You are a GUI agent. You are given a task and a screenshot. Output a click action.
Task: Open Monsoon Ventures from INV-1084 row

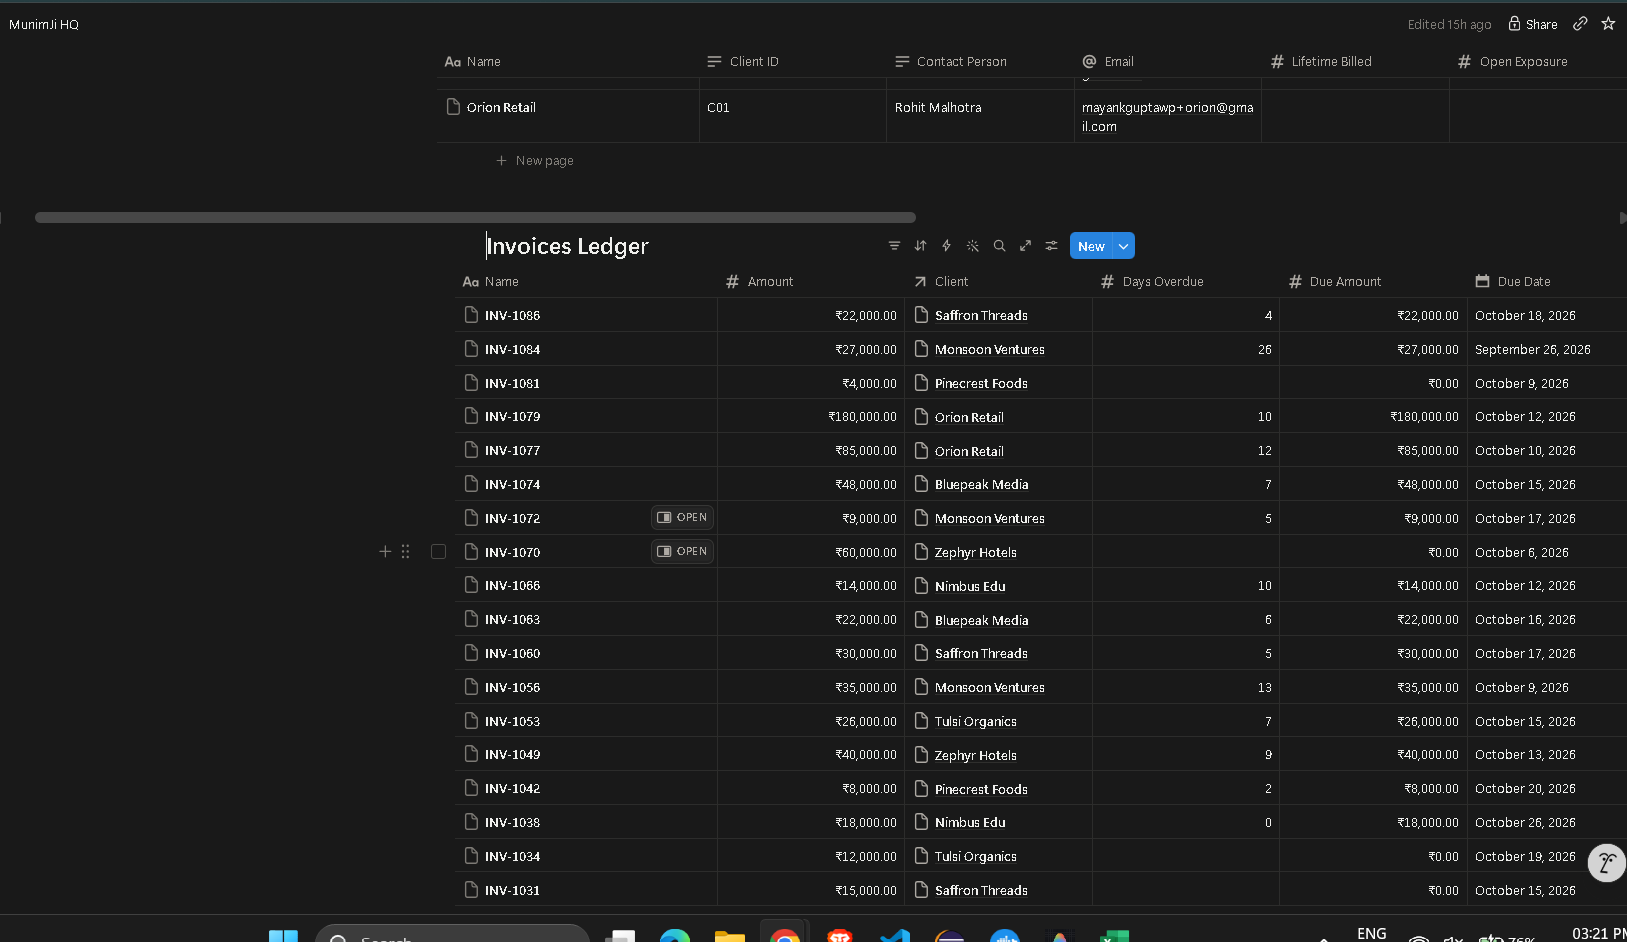989,350
